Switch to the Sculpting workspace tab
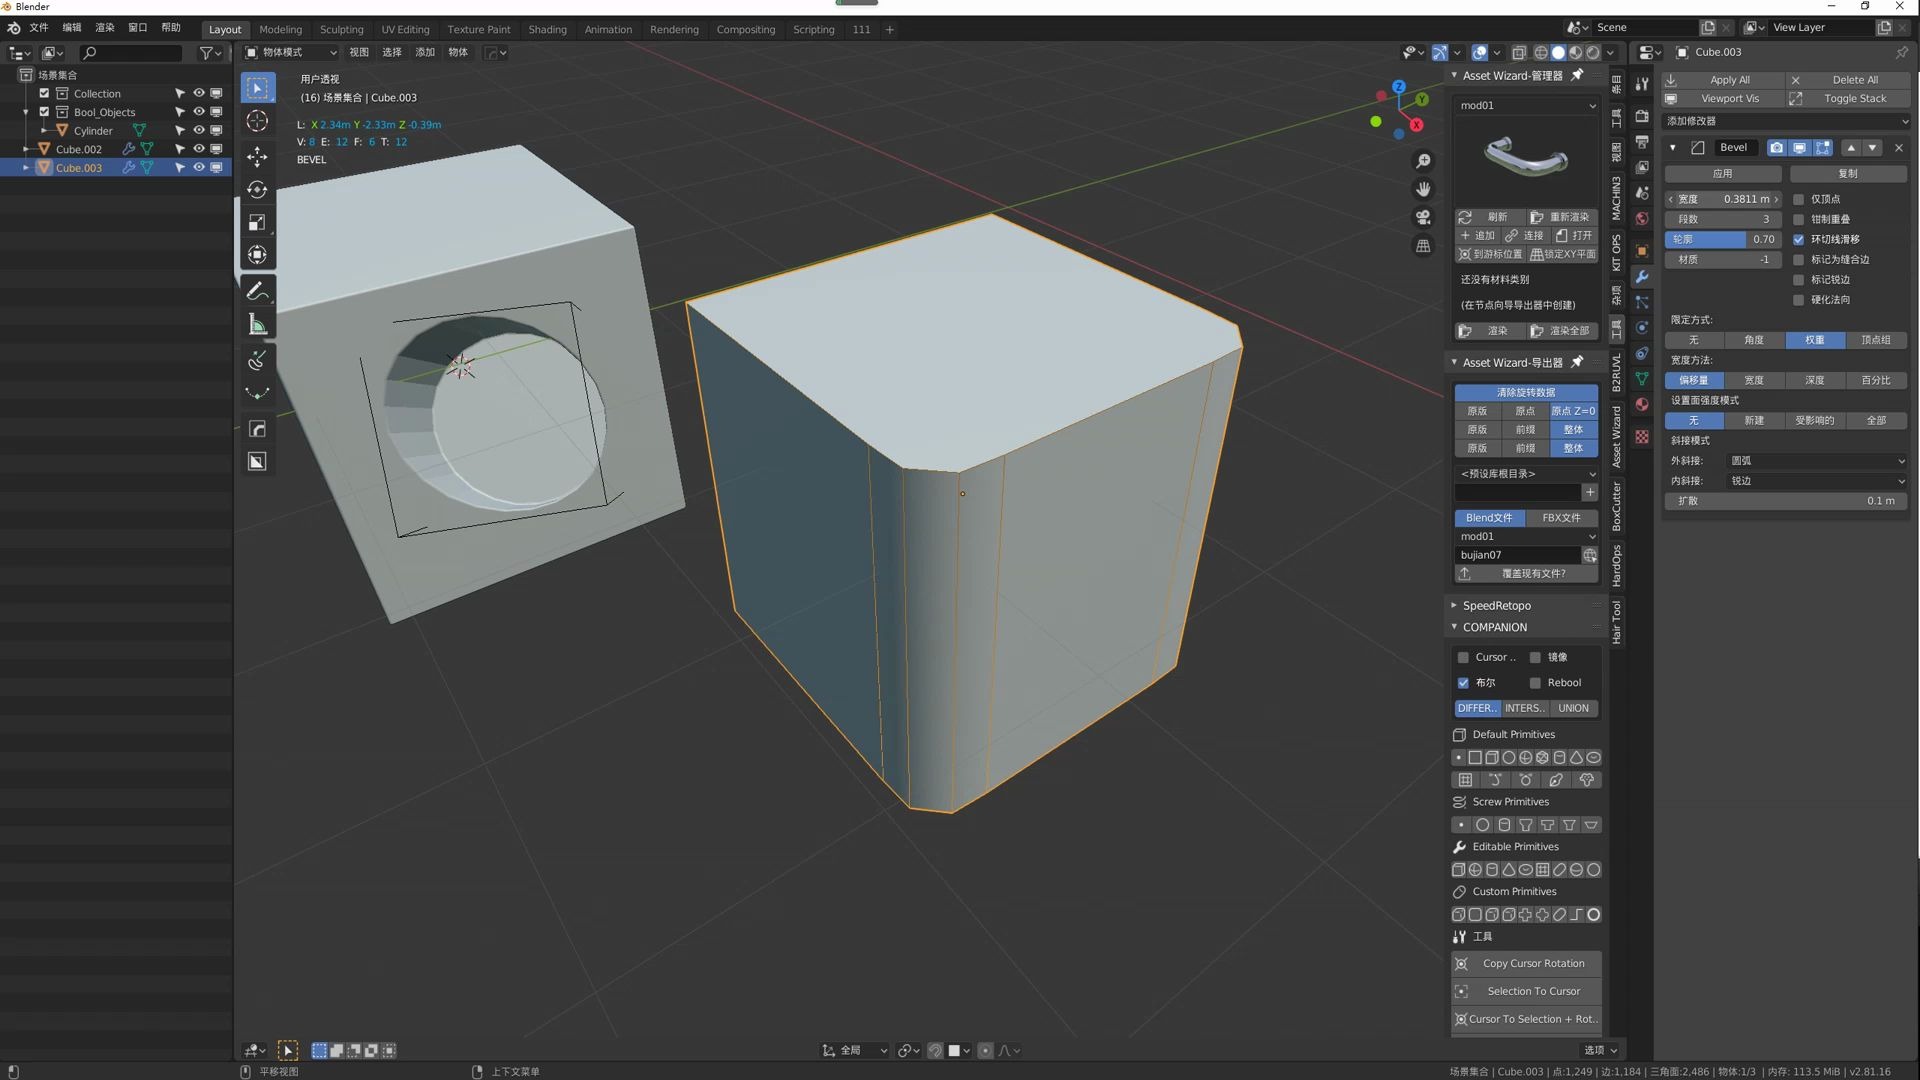The width and height of the screenshot is (1920, 1080). point(341,29)
